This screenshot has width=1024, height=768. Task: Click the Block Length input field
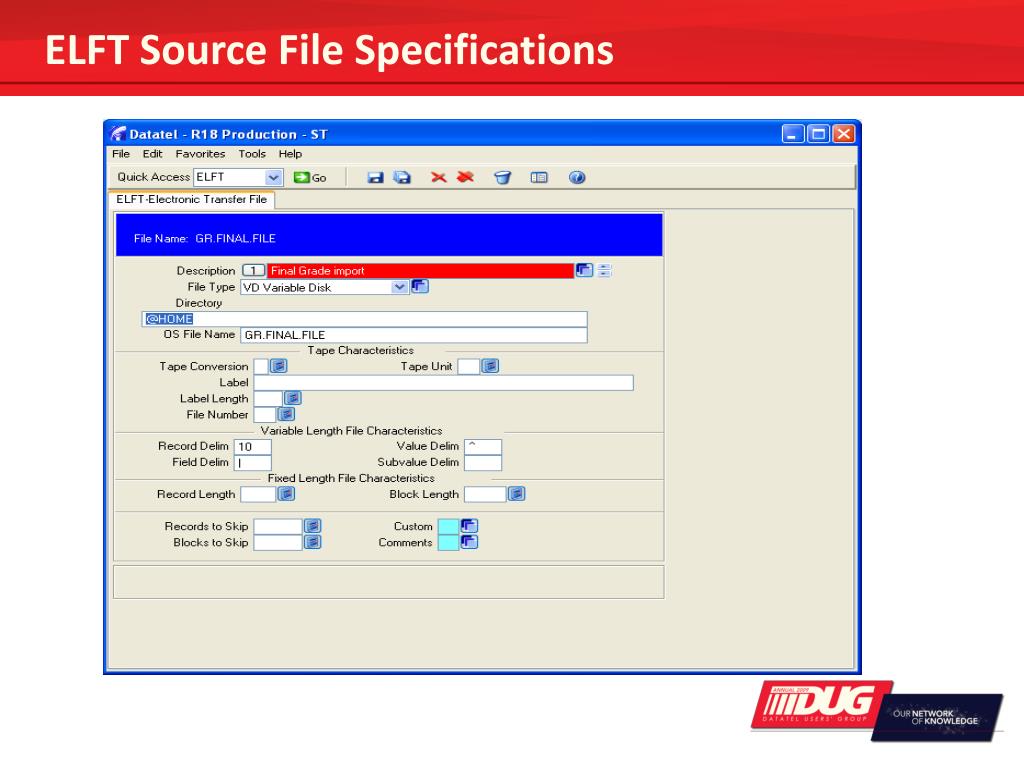pos(485,494)
